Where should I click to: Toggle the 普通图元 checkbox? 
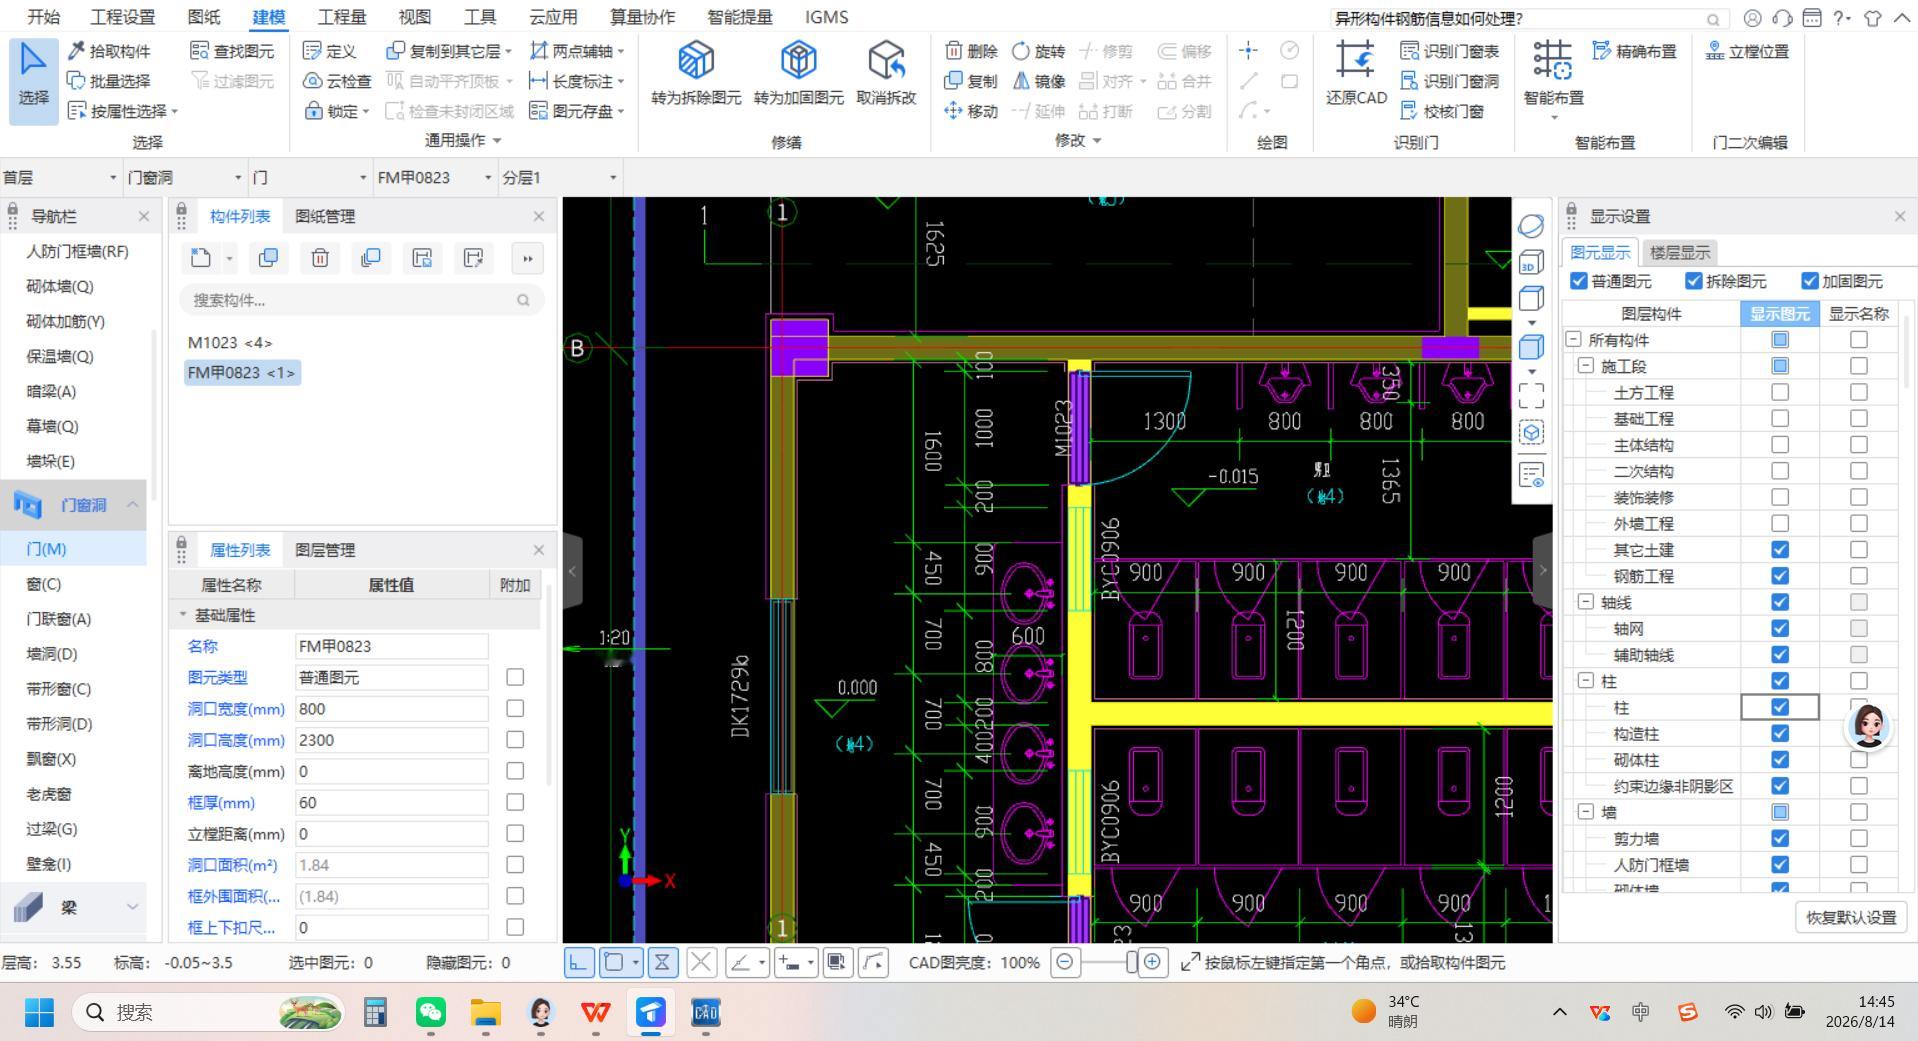1579,281
